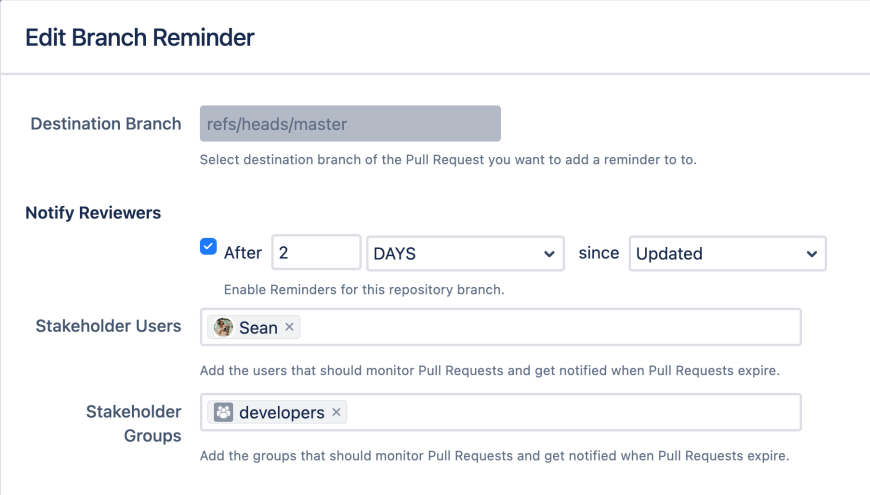Click the developers group icon
Viewport: 870px width, 495px height.
(x=224, y=412)
